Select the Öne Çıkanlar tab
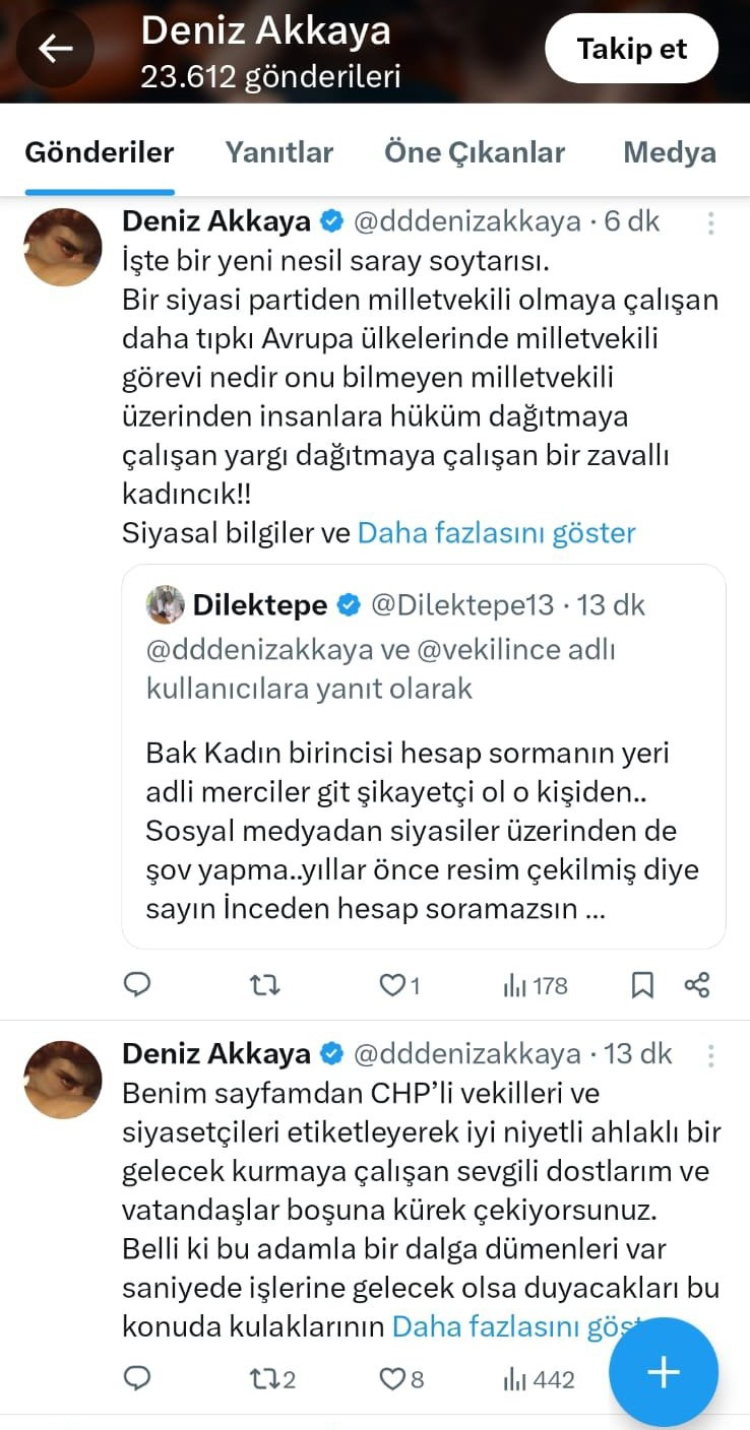Viewport: 750px width, 1430px height. (x=474, y=152)
